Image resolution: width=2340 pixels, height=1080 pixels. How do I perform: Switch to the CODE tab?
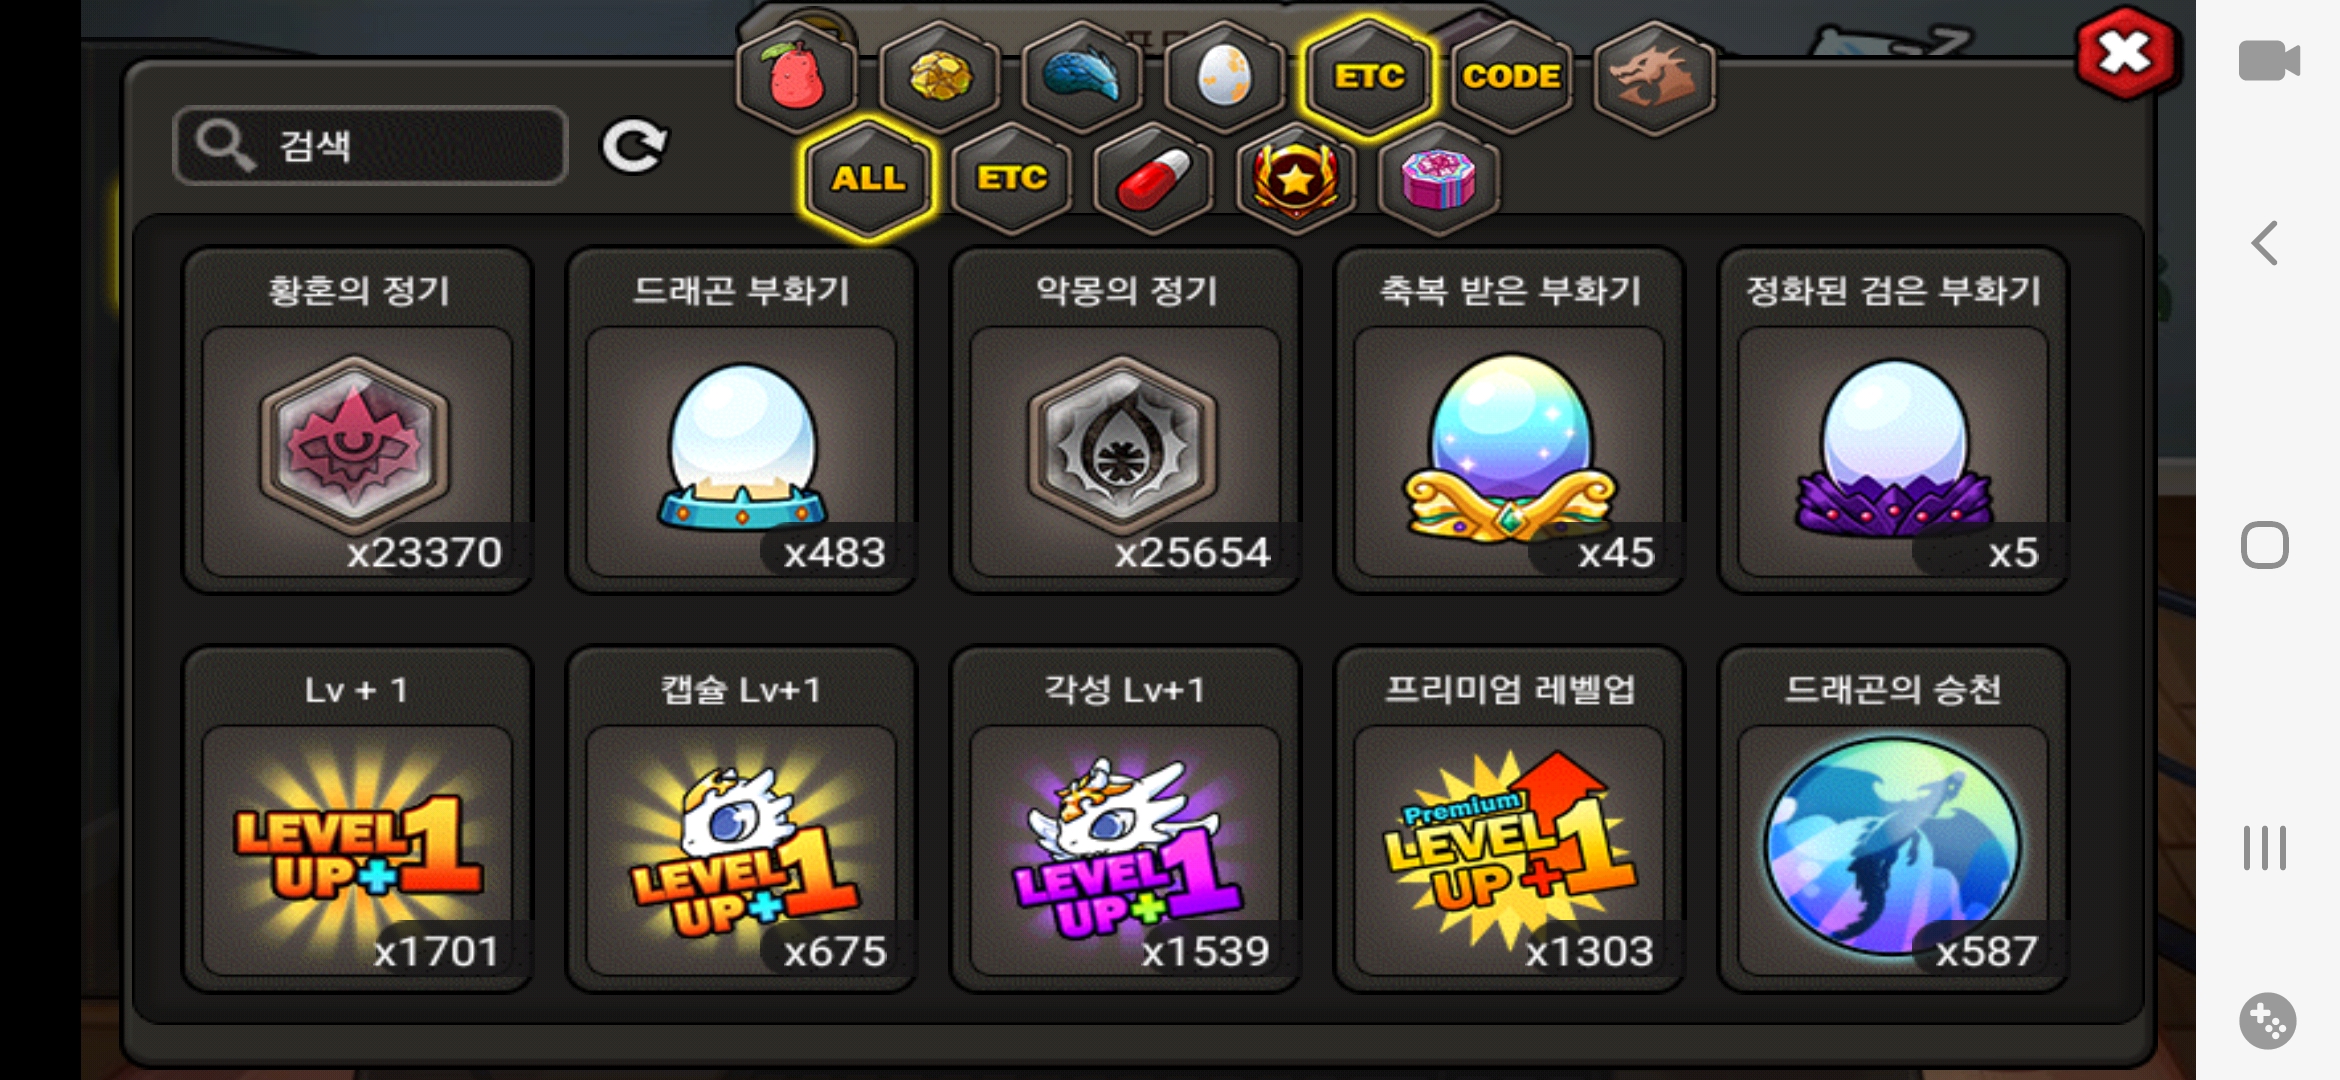click(1511, 77)
